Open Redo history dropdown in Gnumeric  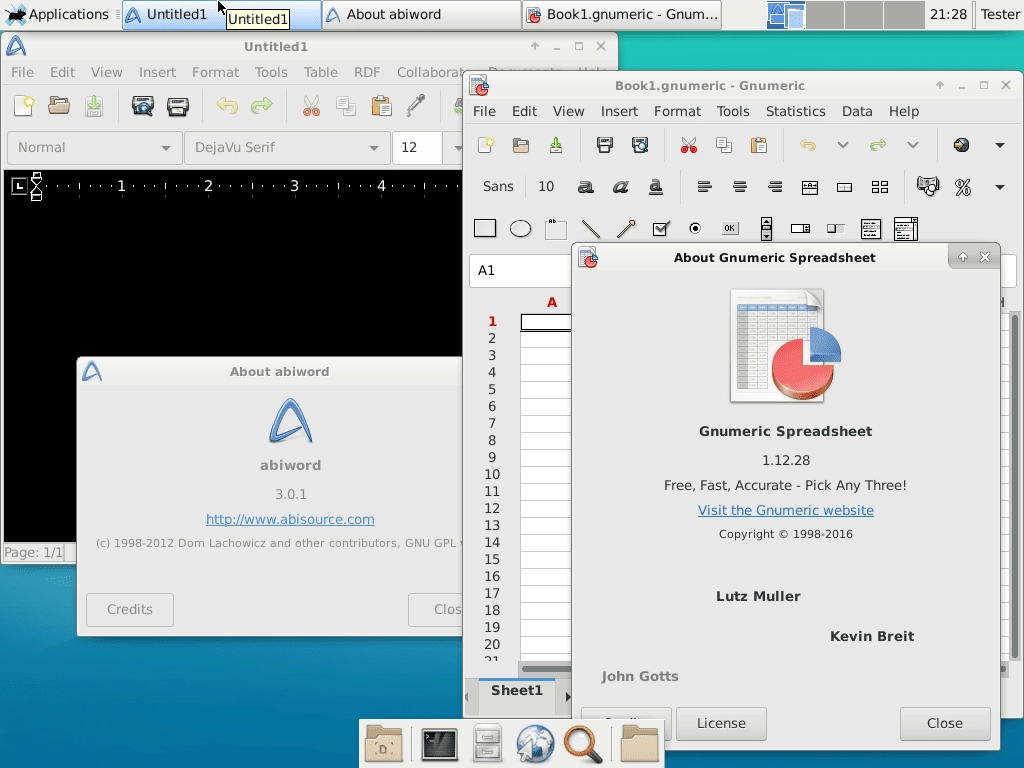pyautogui.click(x=913, y=145)
